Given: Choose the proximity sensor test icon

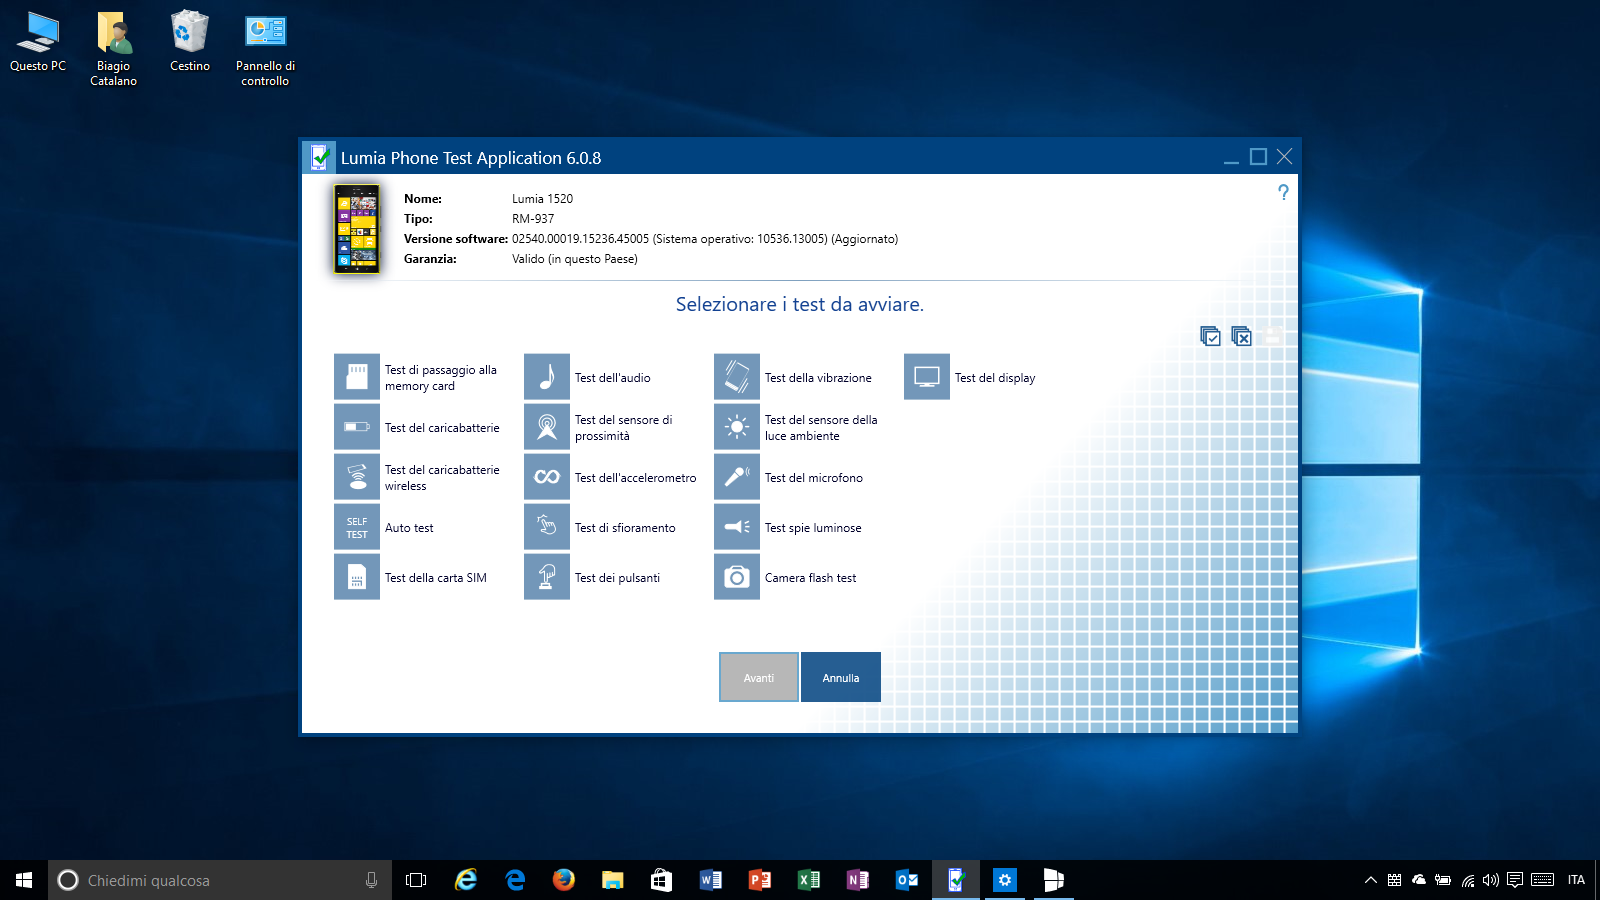Looking at the screenshot, I should pos(547,427).
